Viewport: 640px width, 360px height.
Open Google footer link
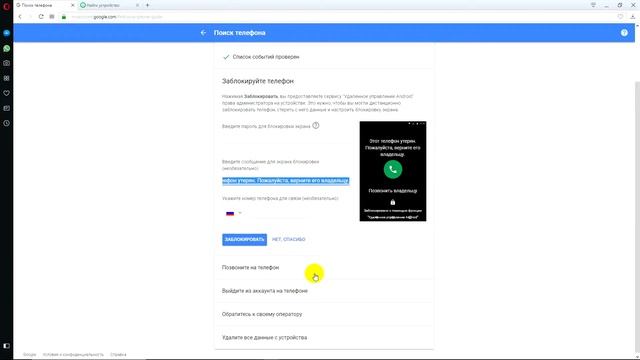29,355
